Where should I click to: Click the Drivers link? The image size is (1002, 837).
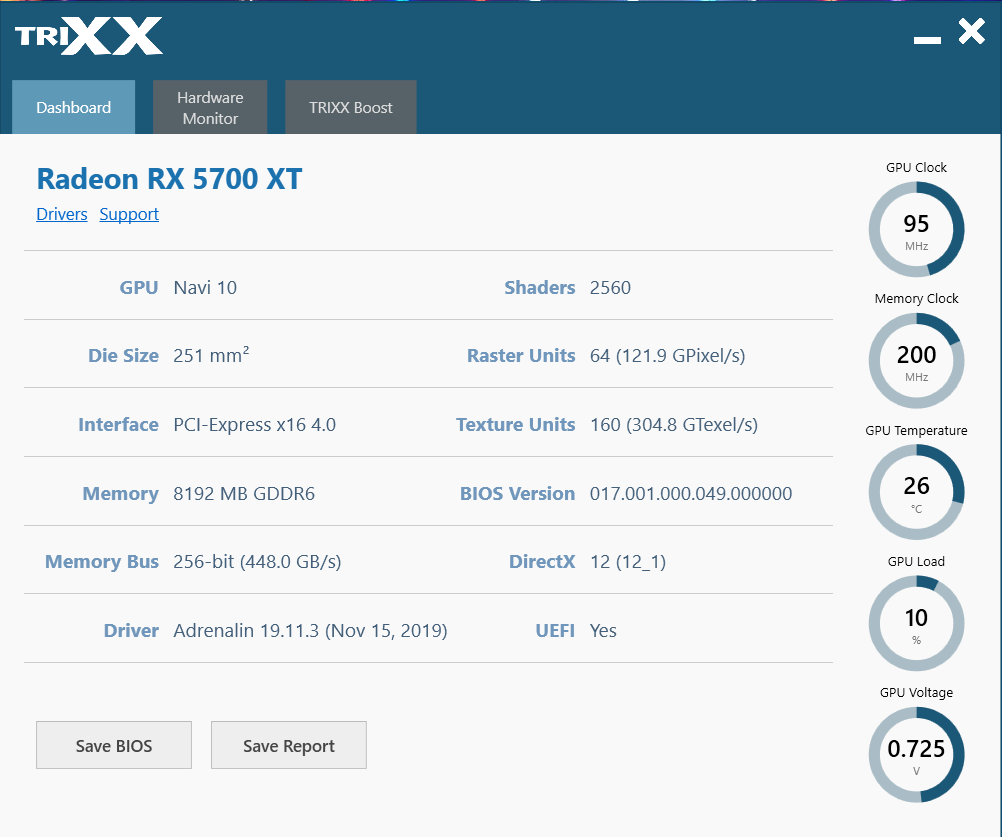pyautogui.click(x=61, y=214)
